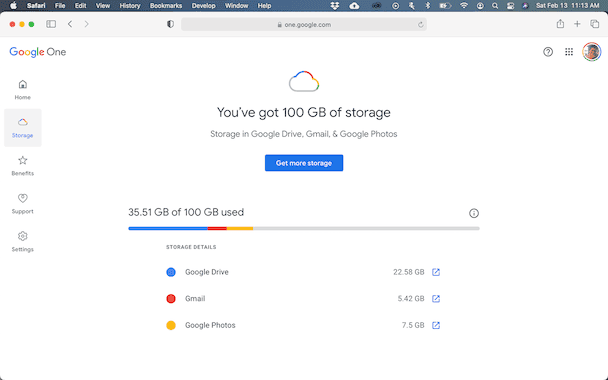Click the one.google.com address bar
Screen dimensions: 608x380
coord(304,24)
